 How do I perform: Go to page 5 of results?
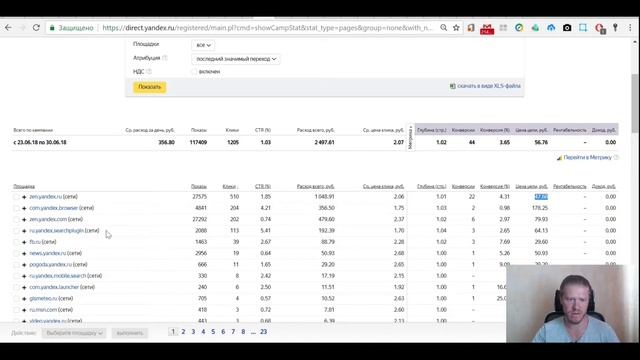pyautogui.click(x=213, y=332)
